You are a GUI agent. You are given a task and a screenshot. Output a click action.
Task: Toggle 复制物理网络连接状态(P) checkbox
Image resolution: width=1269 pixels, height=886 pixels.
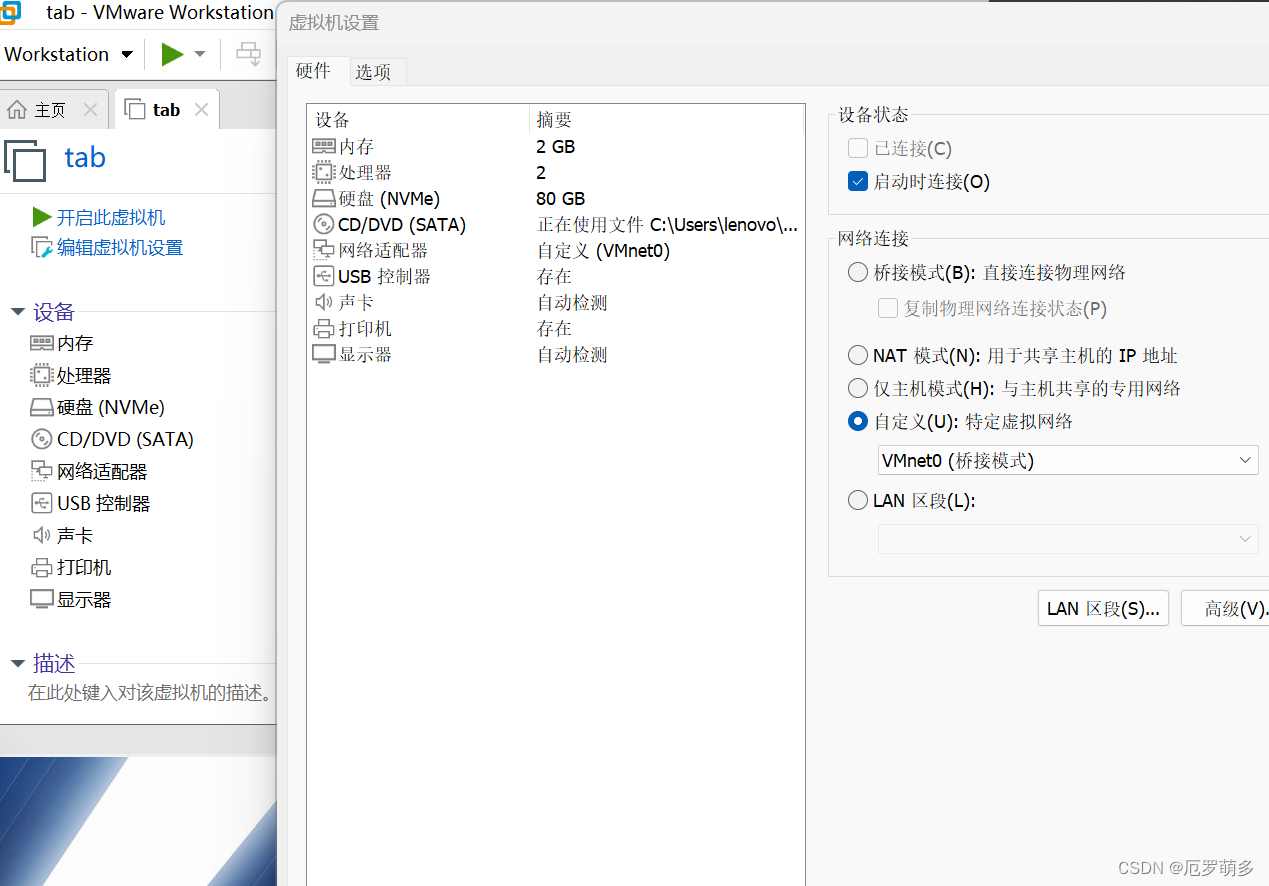[887, 308]
